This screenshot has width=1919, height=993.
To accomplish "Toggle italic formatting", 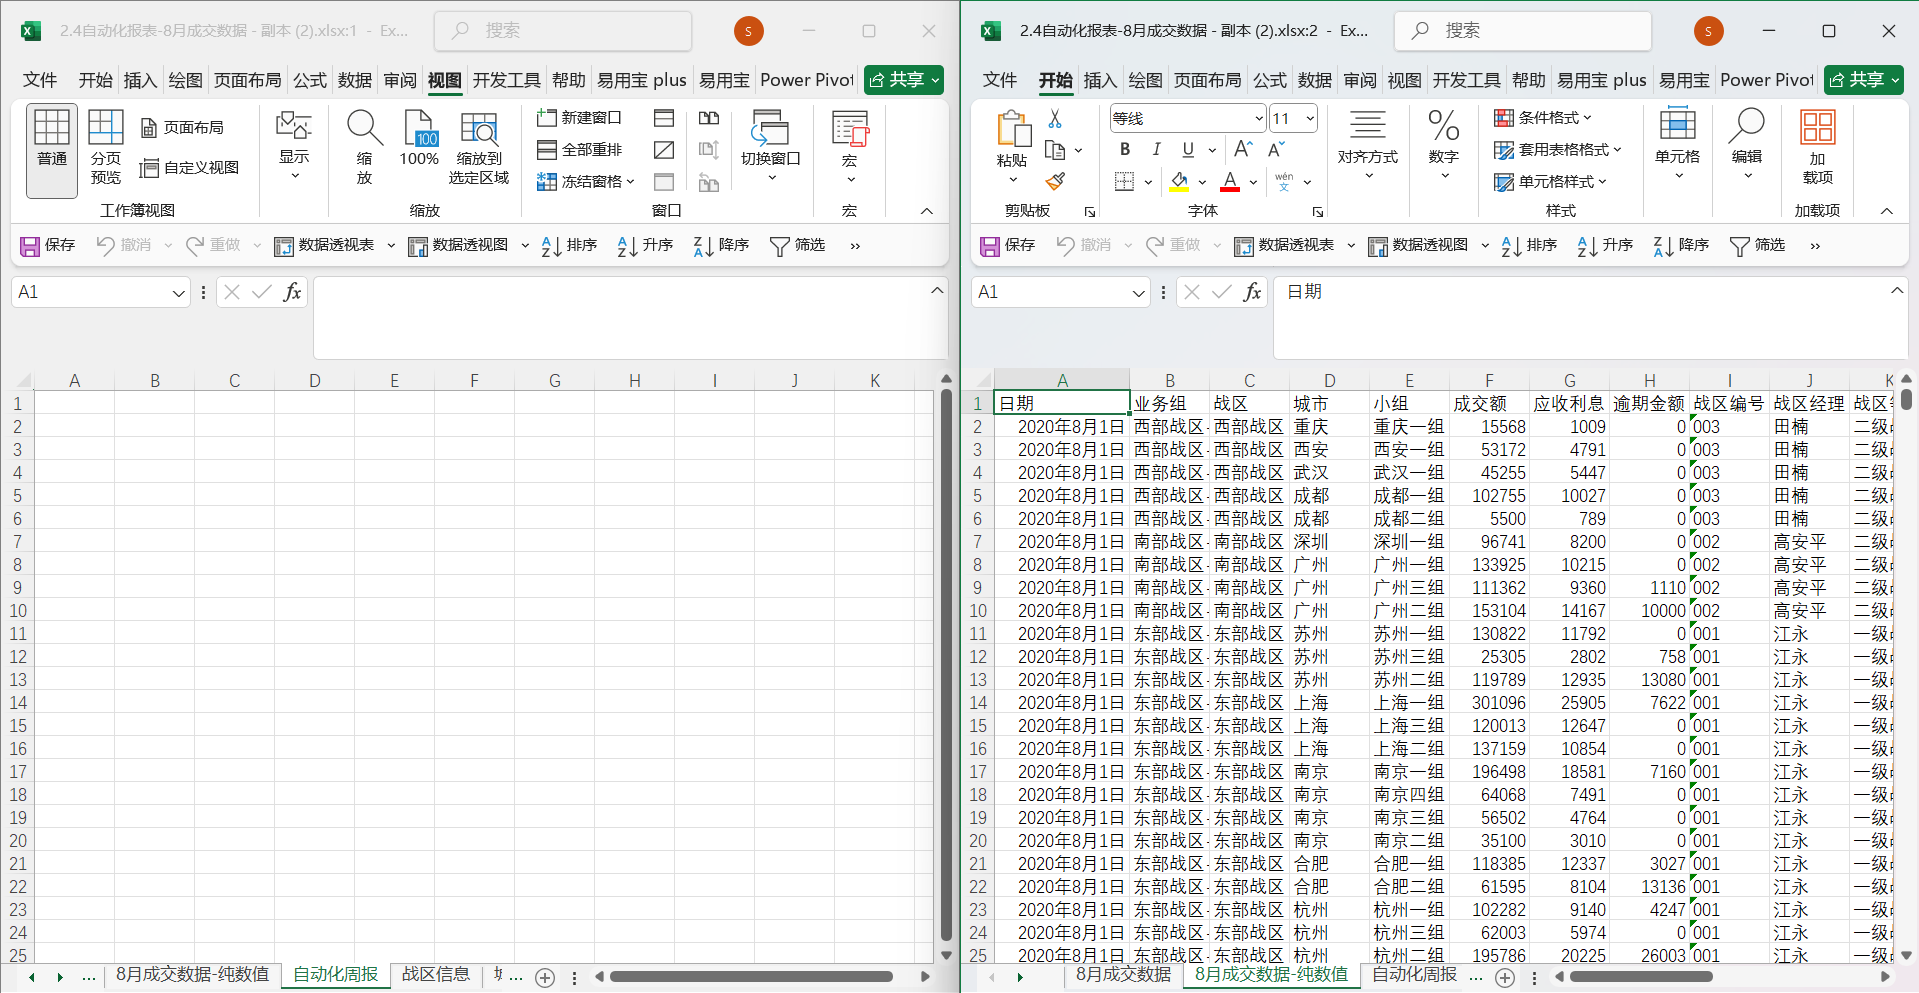I will click(1156, 149).
